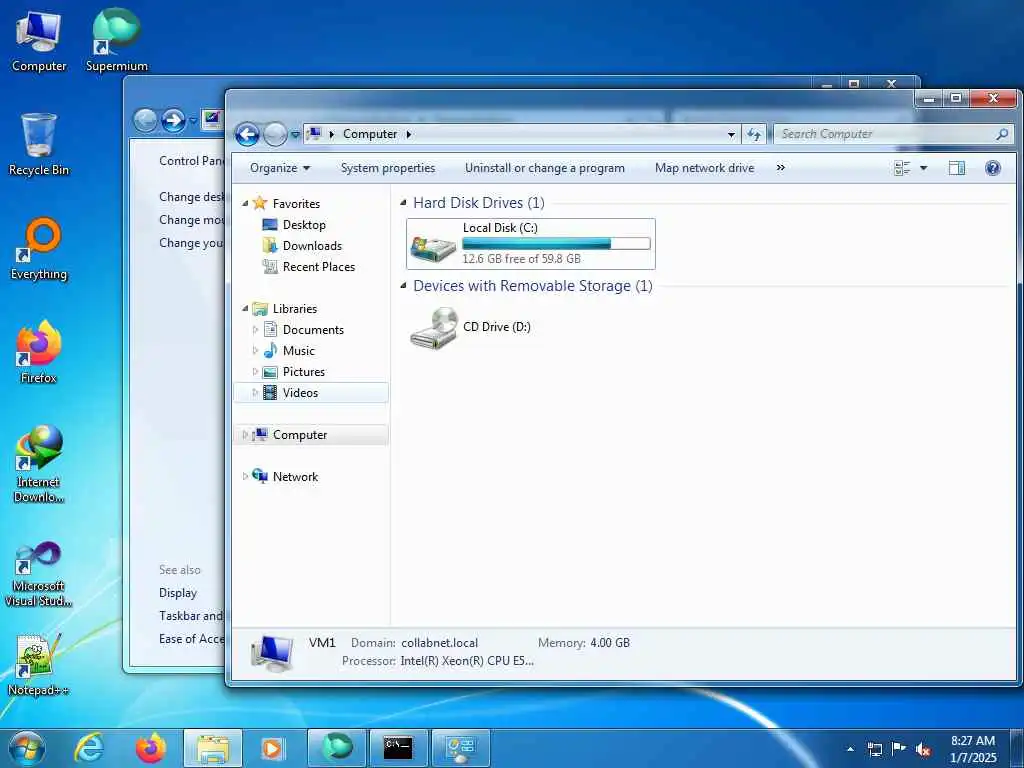
Task: Expand the Pictures library node
Action: (x=255, y=372)
